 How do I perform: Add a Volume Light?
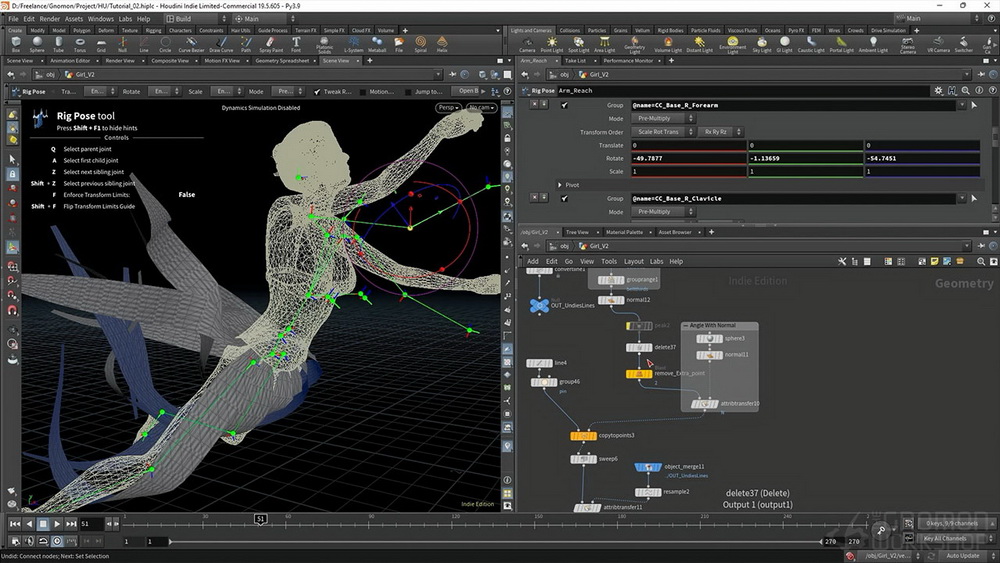(668, 44)
